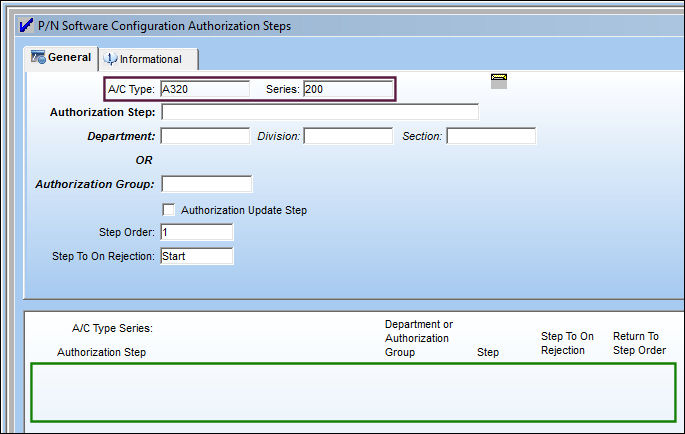Click the A/C Type field
This screenshot has height=434, width=685.
(x=205, y=89)
